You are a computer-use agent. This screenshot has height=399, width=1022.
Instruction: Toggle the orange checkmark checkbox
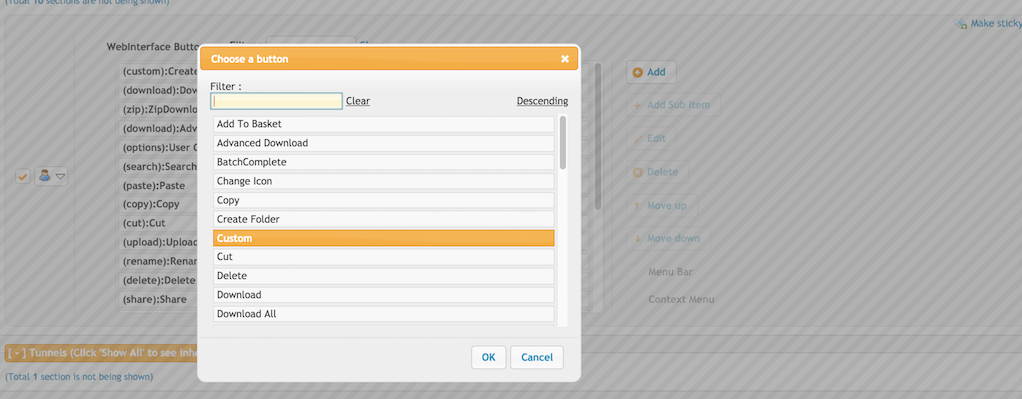pyautogui.click(x=23, y=176)
